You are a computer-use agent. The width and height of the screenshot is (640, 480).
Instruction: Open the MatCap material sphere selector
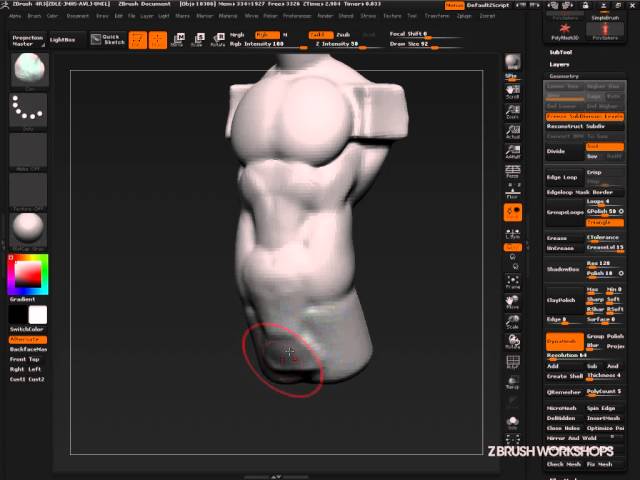click(x=28, y=231)
